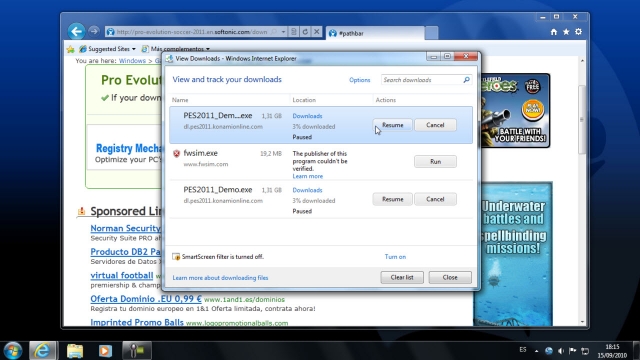Open the Norman Security sponsored link
The height and width of the screenshot is (360, 640).
click(126, 228)
